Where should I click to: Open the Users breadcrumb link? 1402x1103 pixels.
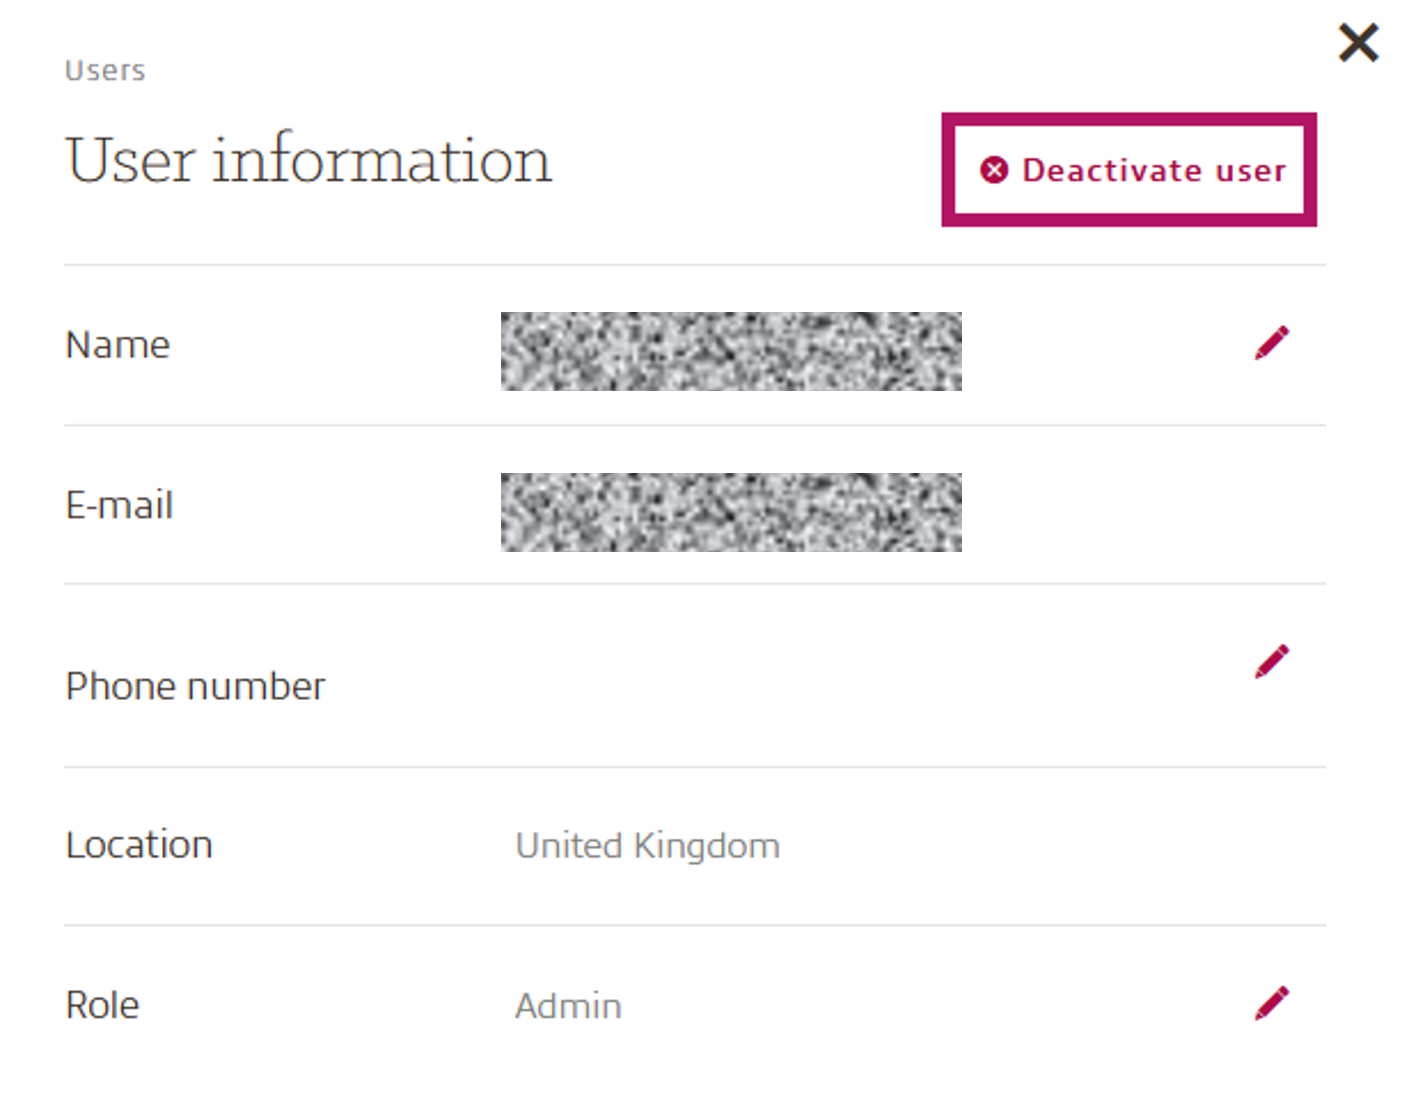(104, 69)
